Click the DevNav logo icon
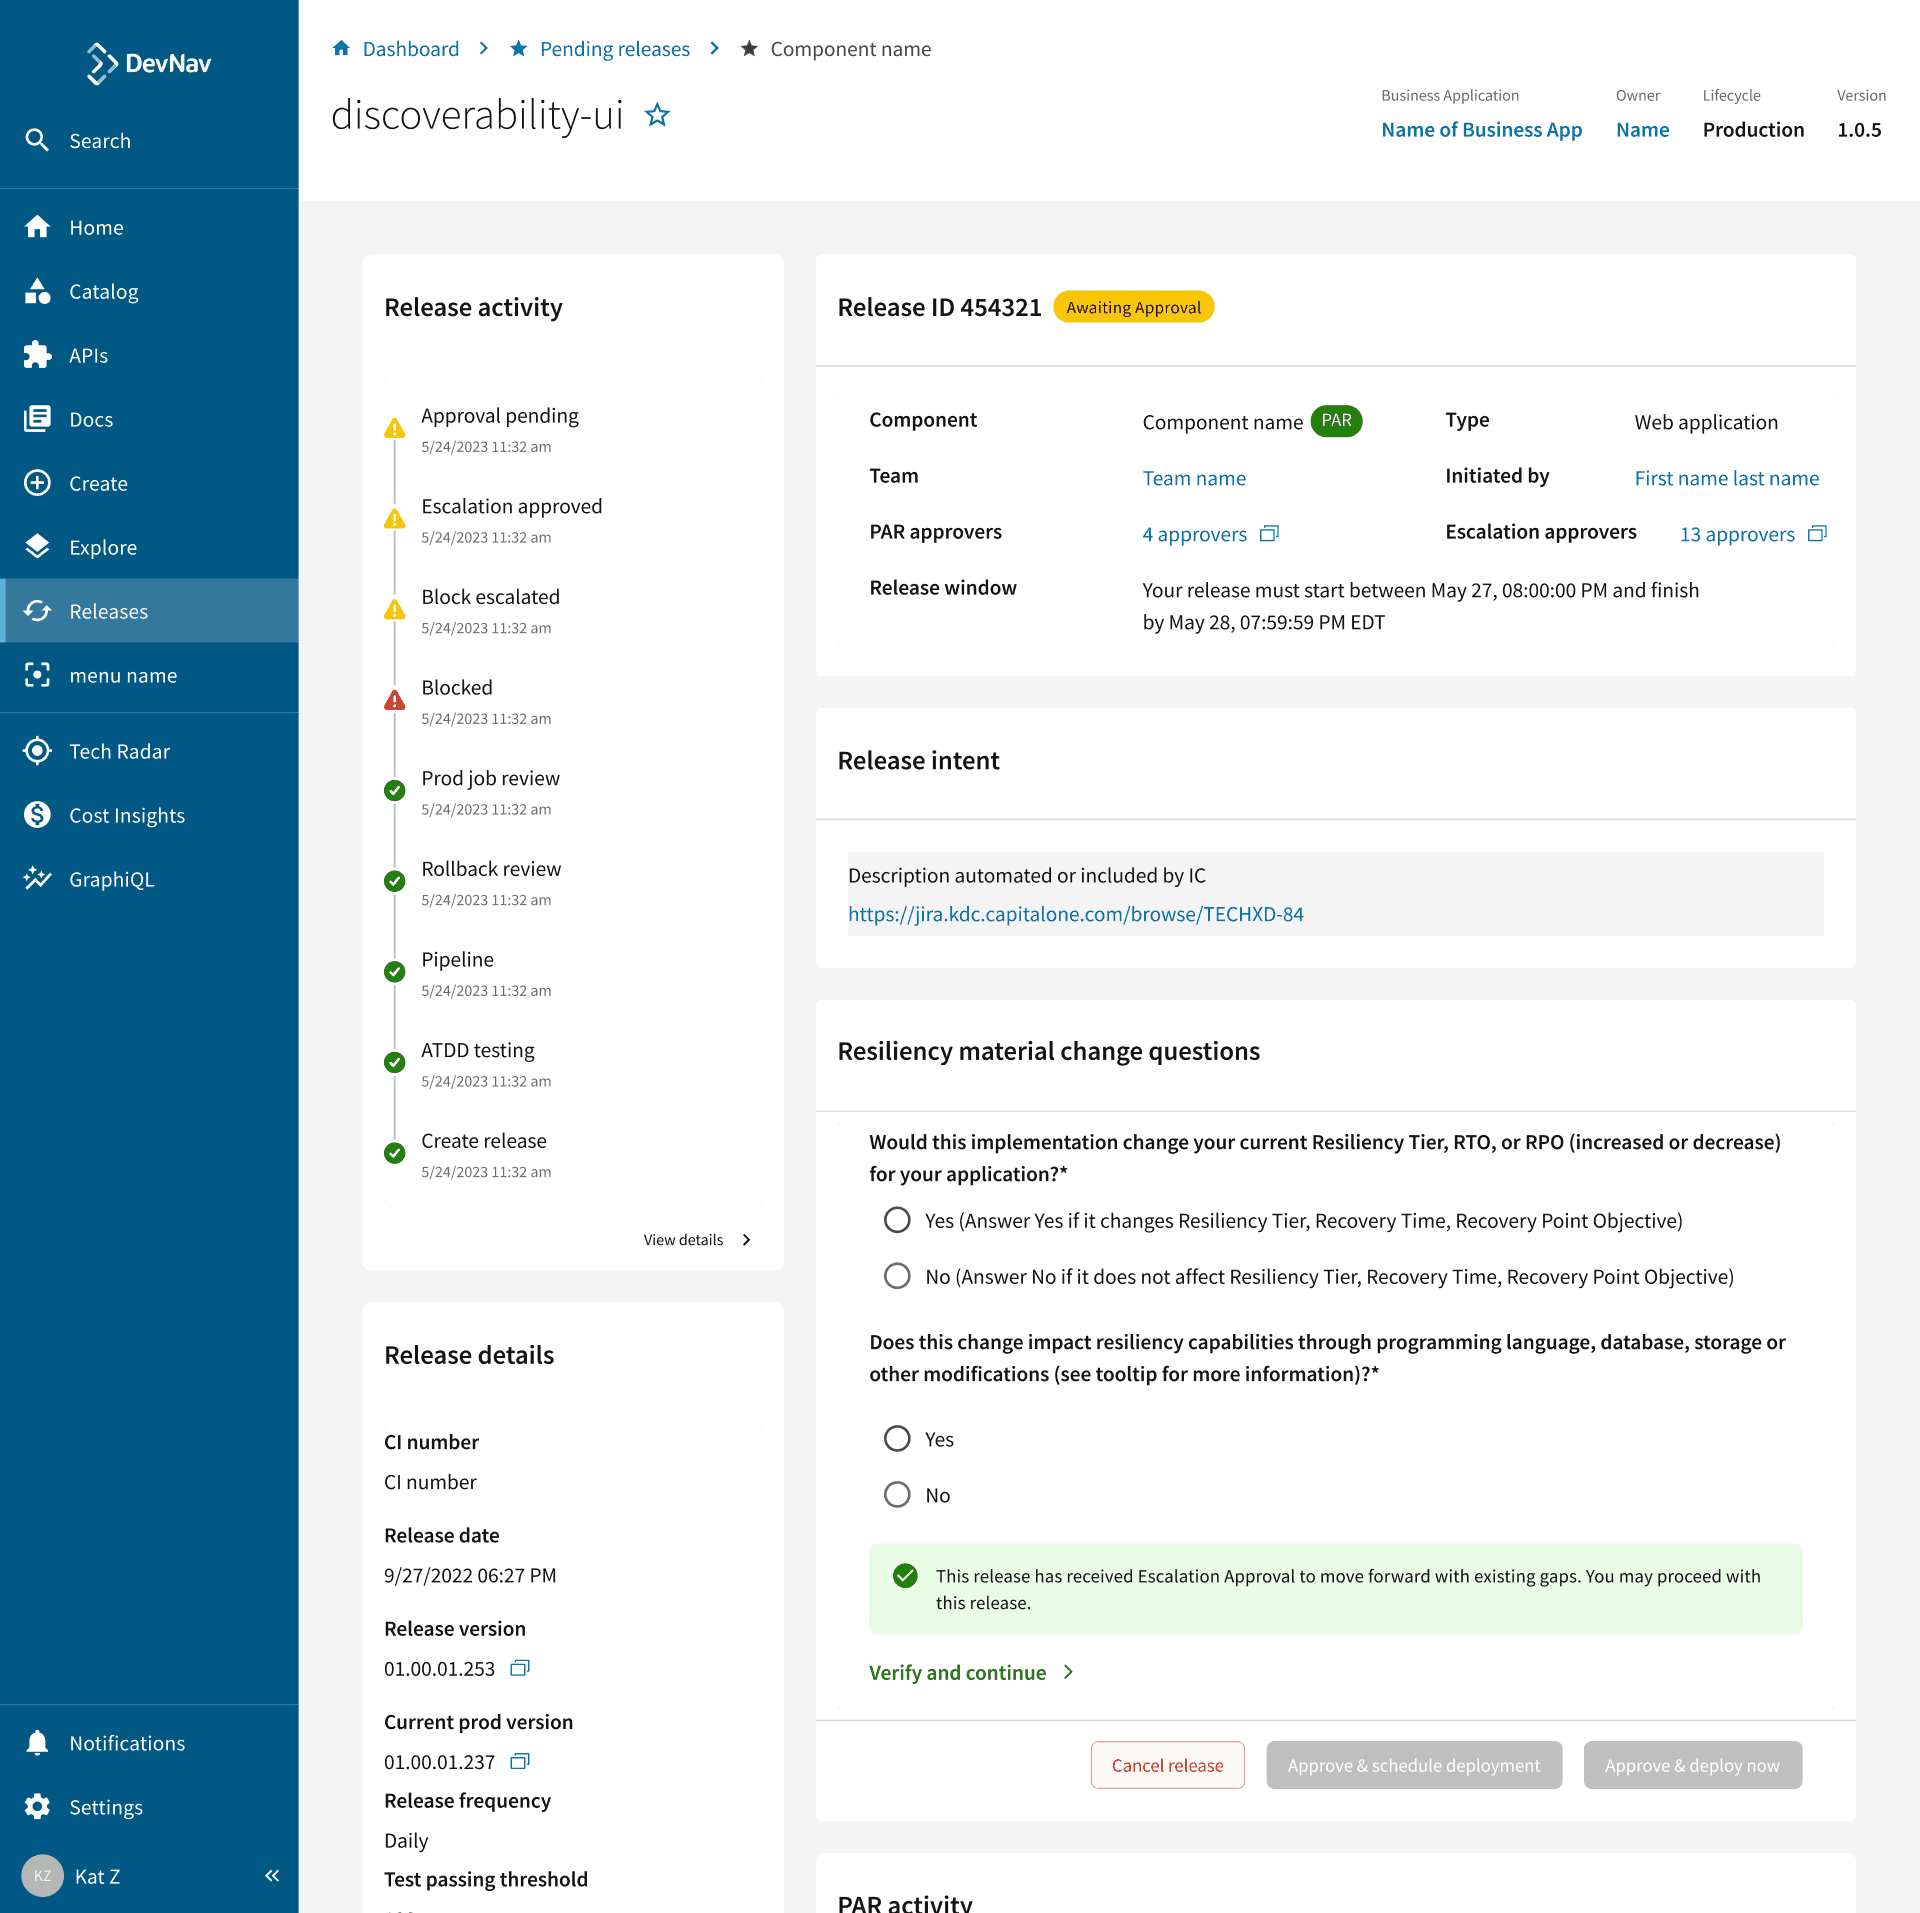The width and height of the screenshot is (1920, 1913). [101, 63]
